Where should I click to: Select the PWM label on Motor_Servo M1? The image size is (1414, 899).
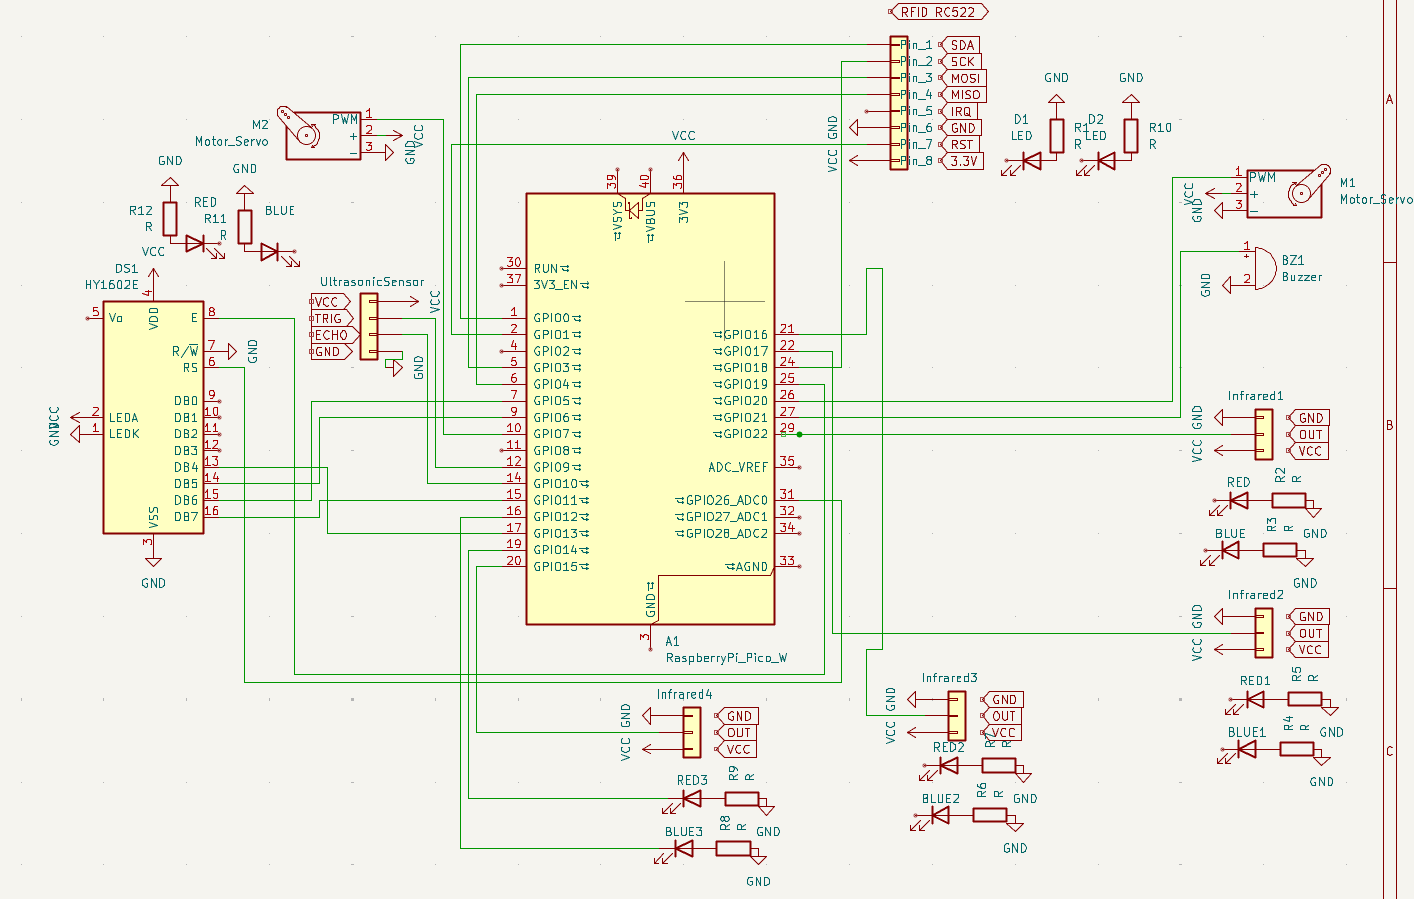point(1262,177)
